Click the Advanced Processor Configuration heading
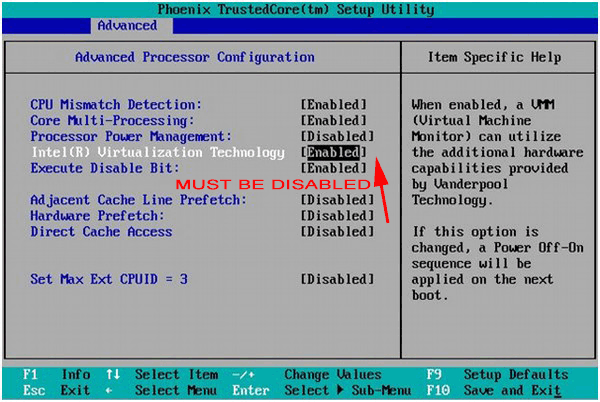 click(x=195, y=57)
